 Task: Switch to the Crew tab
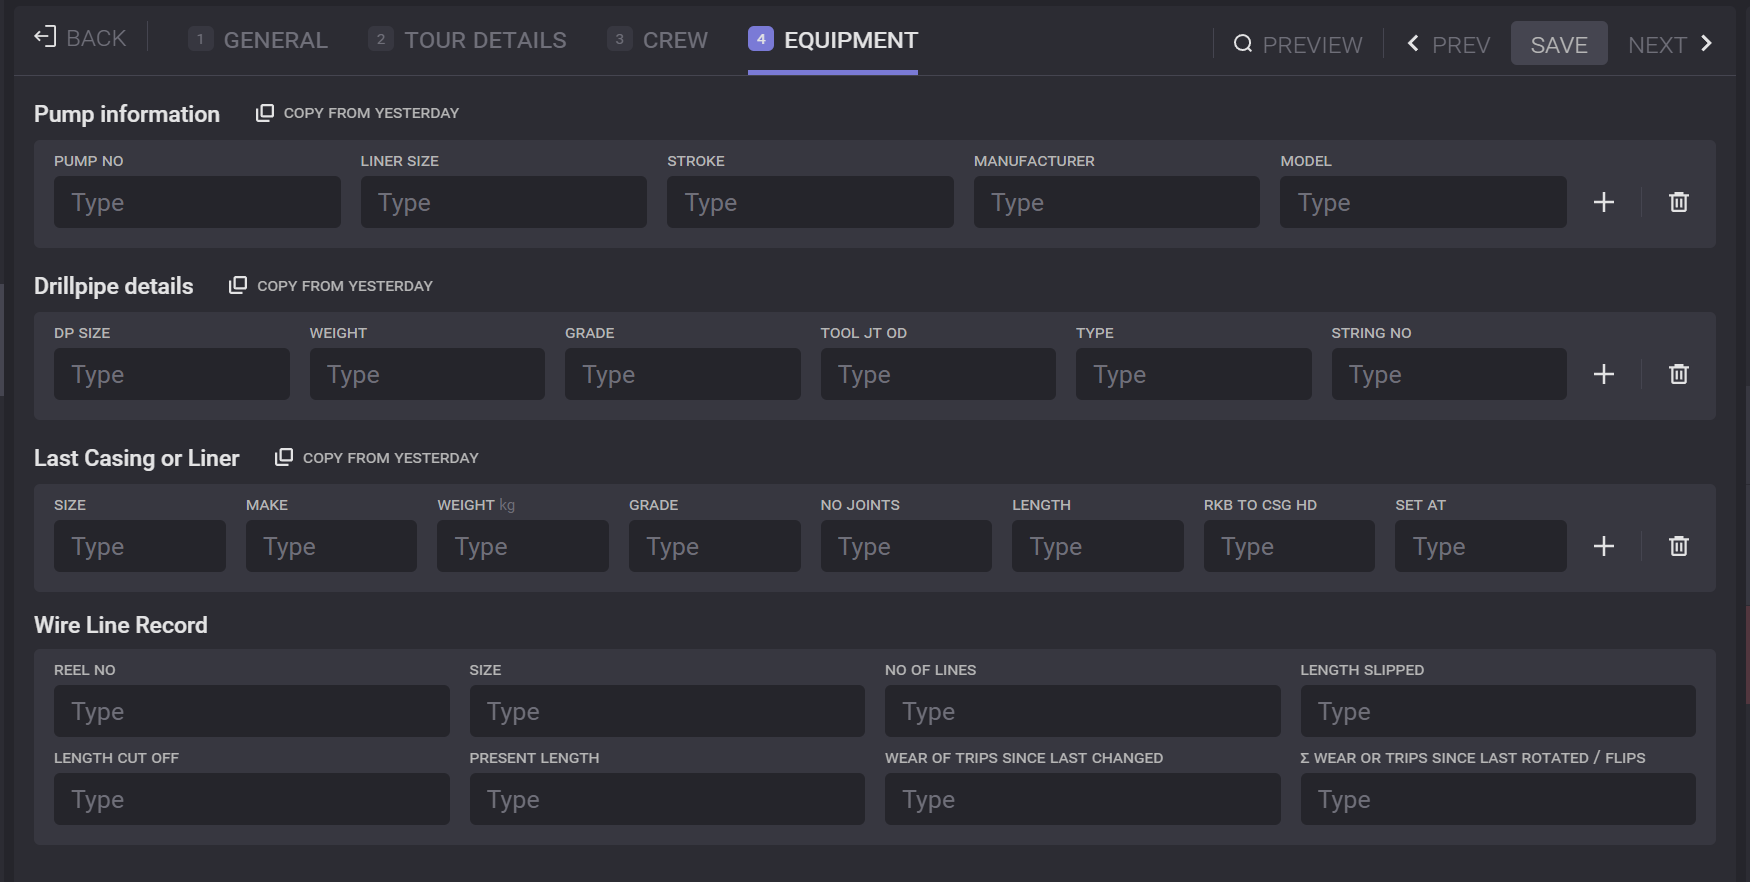[657, 40]
